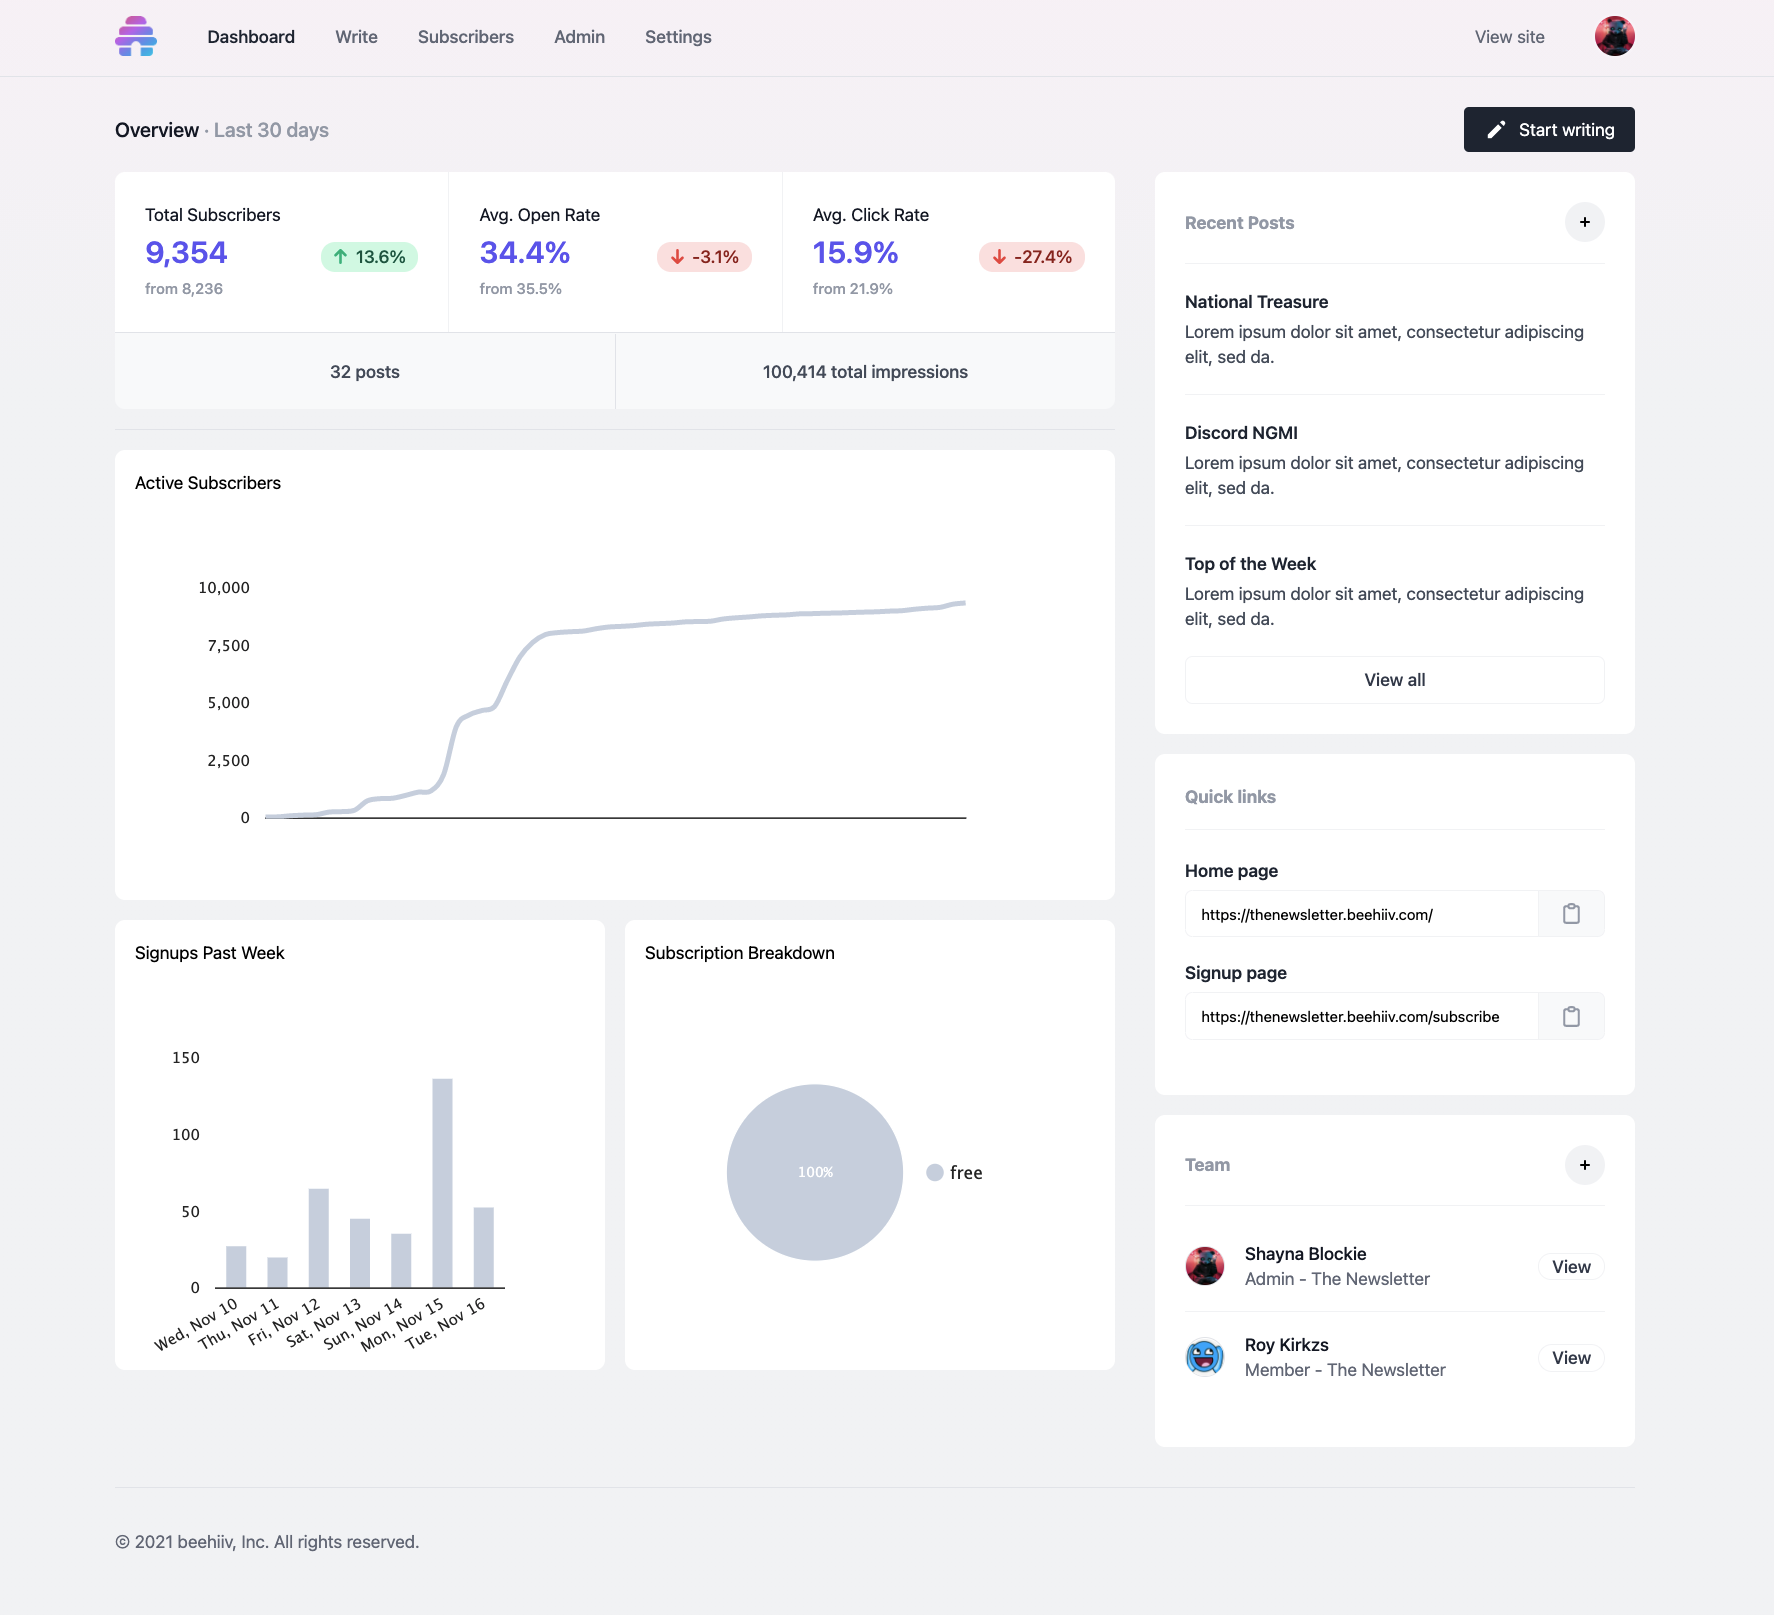Go to the Subscribers tab
1774x1615 pixels.
tap(465, 37)
